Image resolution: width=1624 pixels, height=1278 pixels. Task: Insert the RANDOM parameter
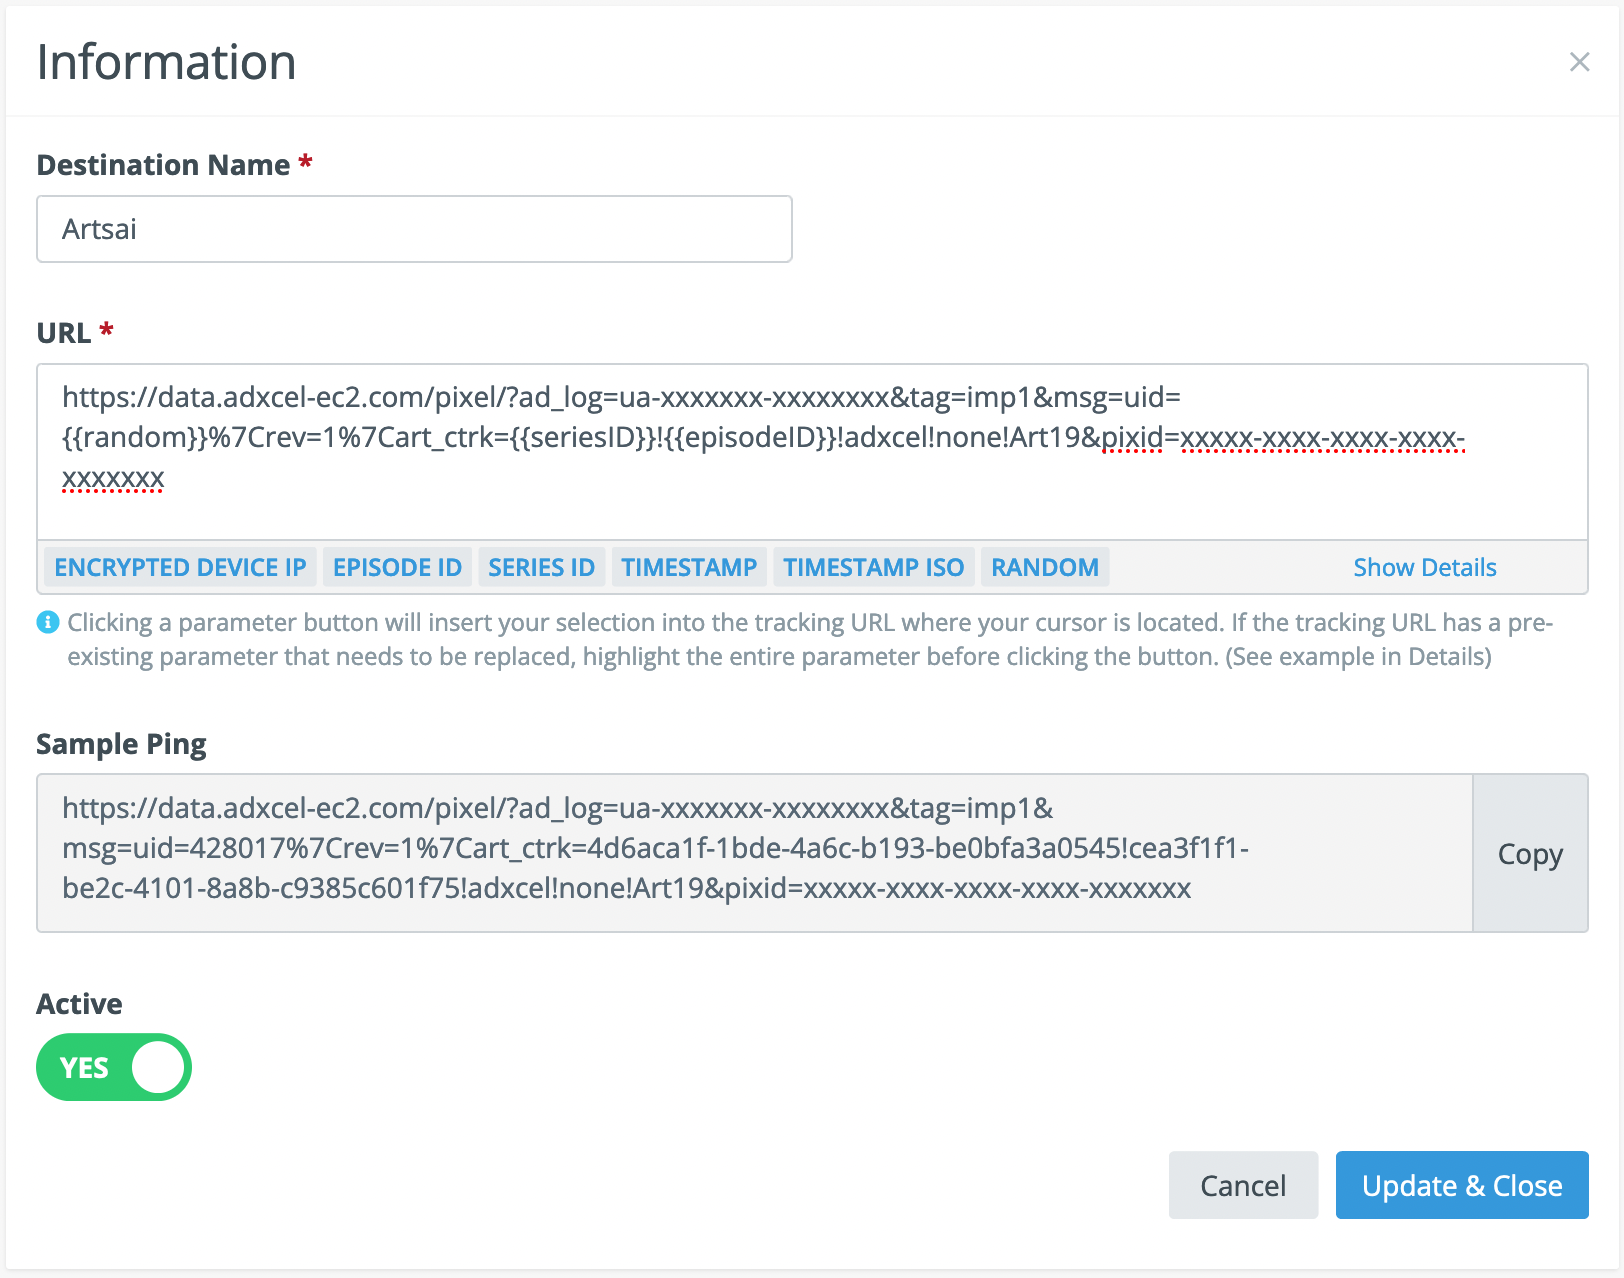[x=1045, y=567]
